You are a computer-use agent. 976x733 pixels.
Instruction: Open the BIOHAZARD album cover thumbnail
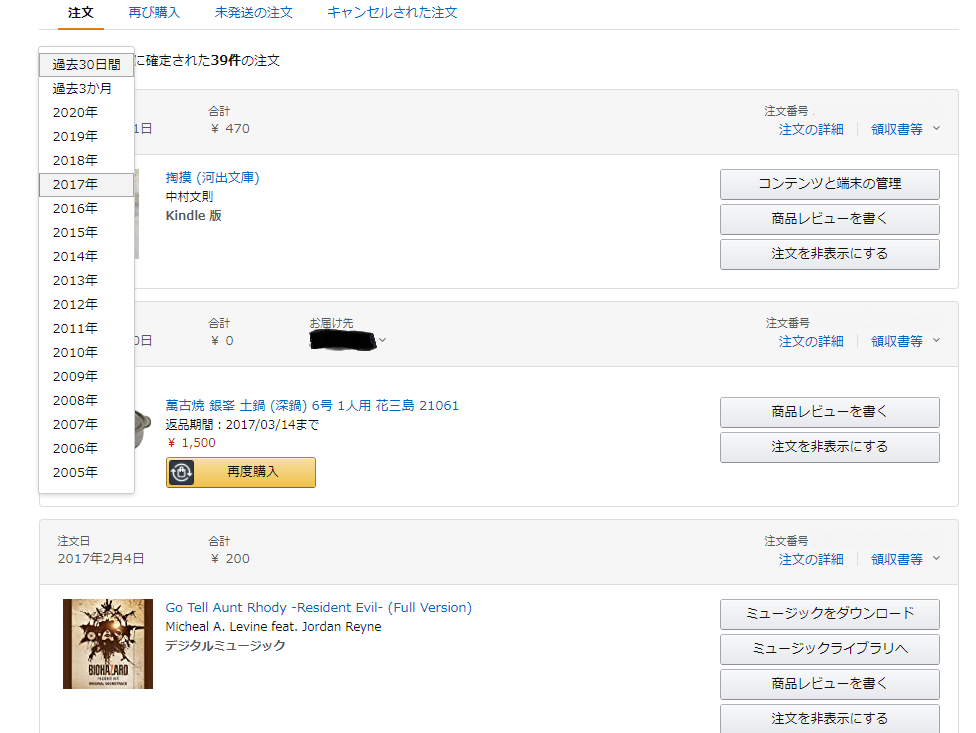pyautogui.click(x=108, y=643)
